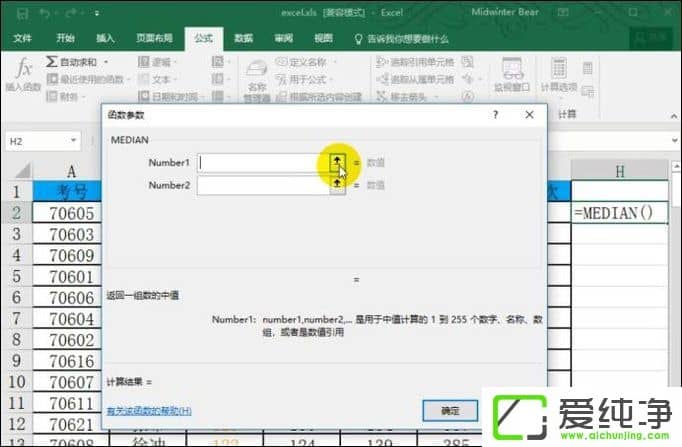Switch to the 审阅 ribbon tab
This screenshot has height=447, width=682.
[284, 38]
